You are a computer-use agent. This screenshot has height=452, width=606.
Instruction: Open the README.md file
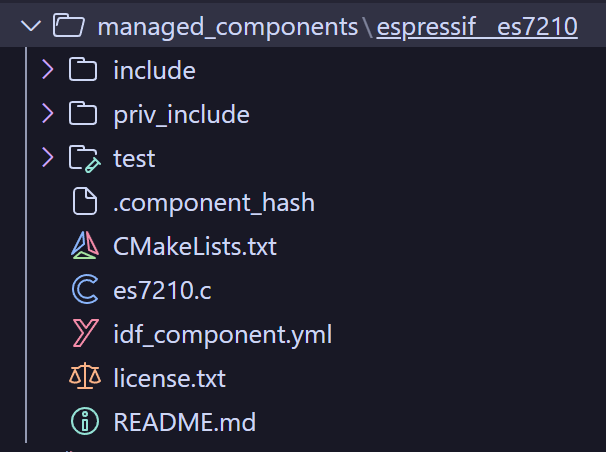click(x=184, y=422)
